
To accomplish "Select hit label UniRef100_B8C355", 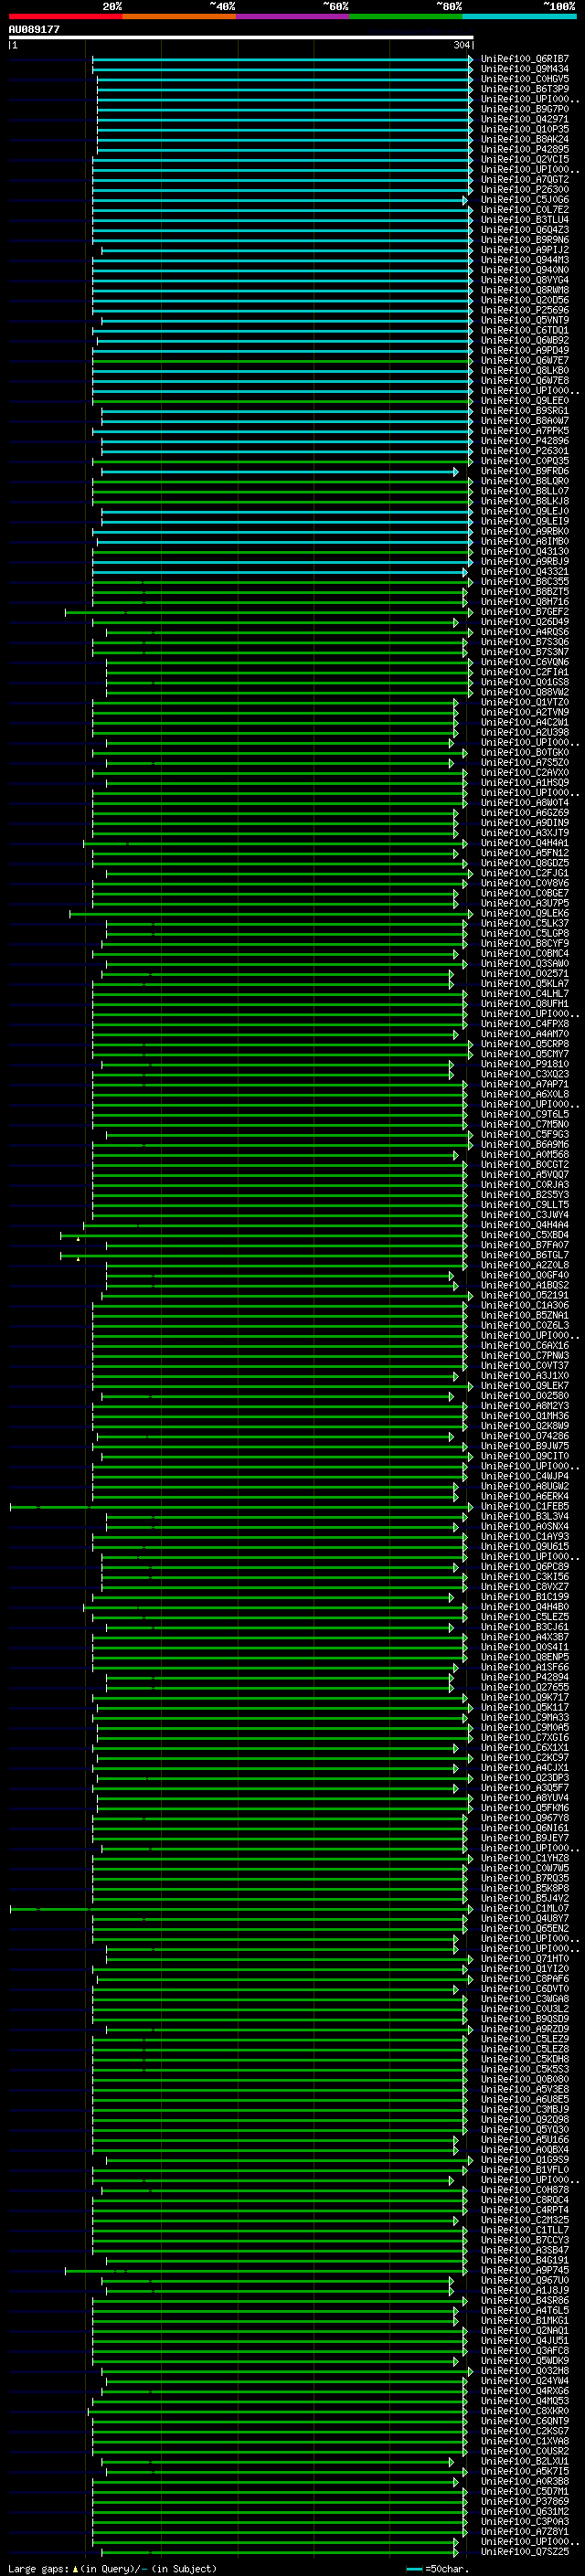I will coord(525,582).
